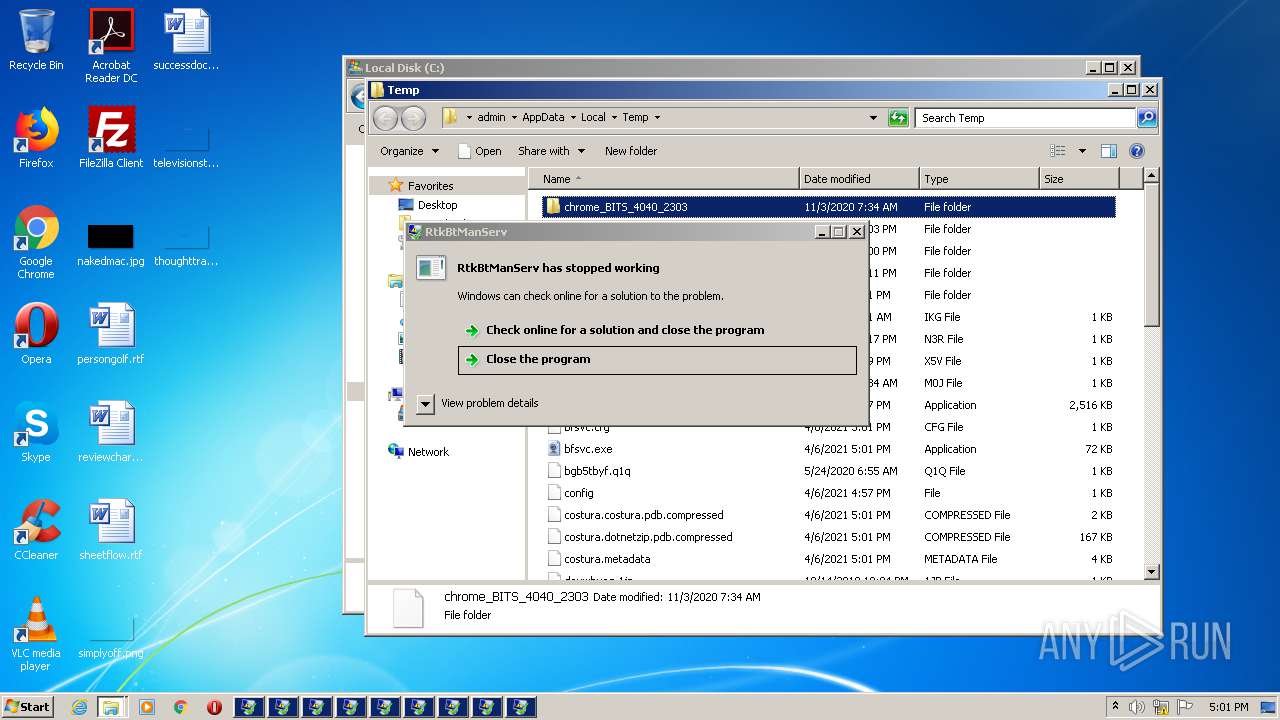Click the Opera taskbar icon
This screenshot has width=1280, height=720.
click(214, 707)
